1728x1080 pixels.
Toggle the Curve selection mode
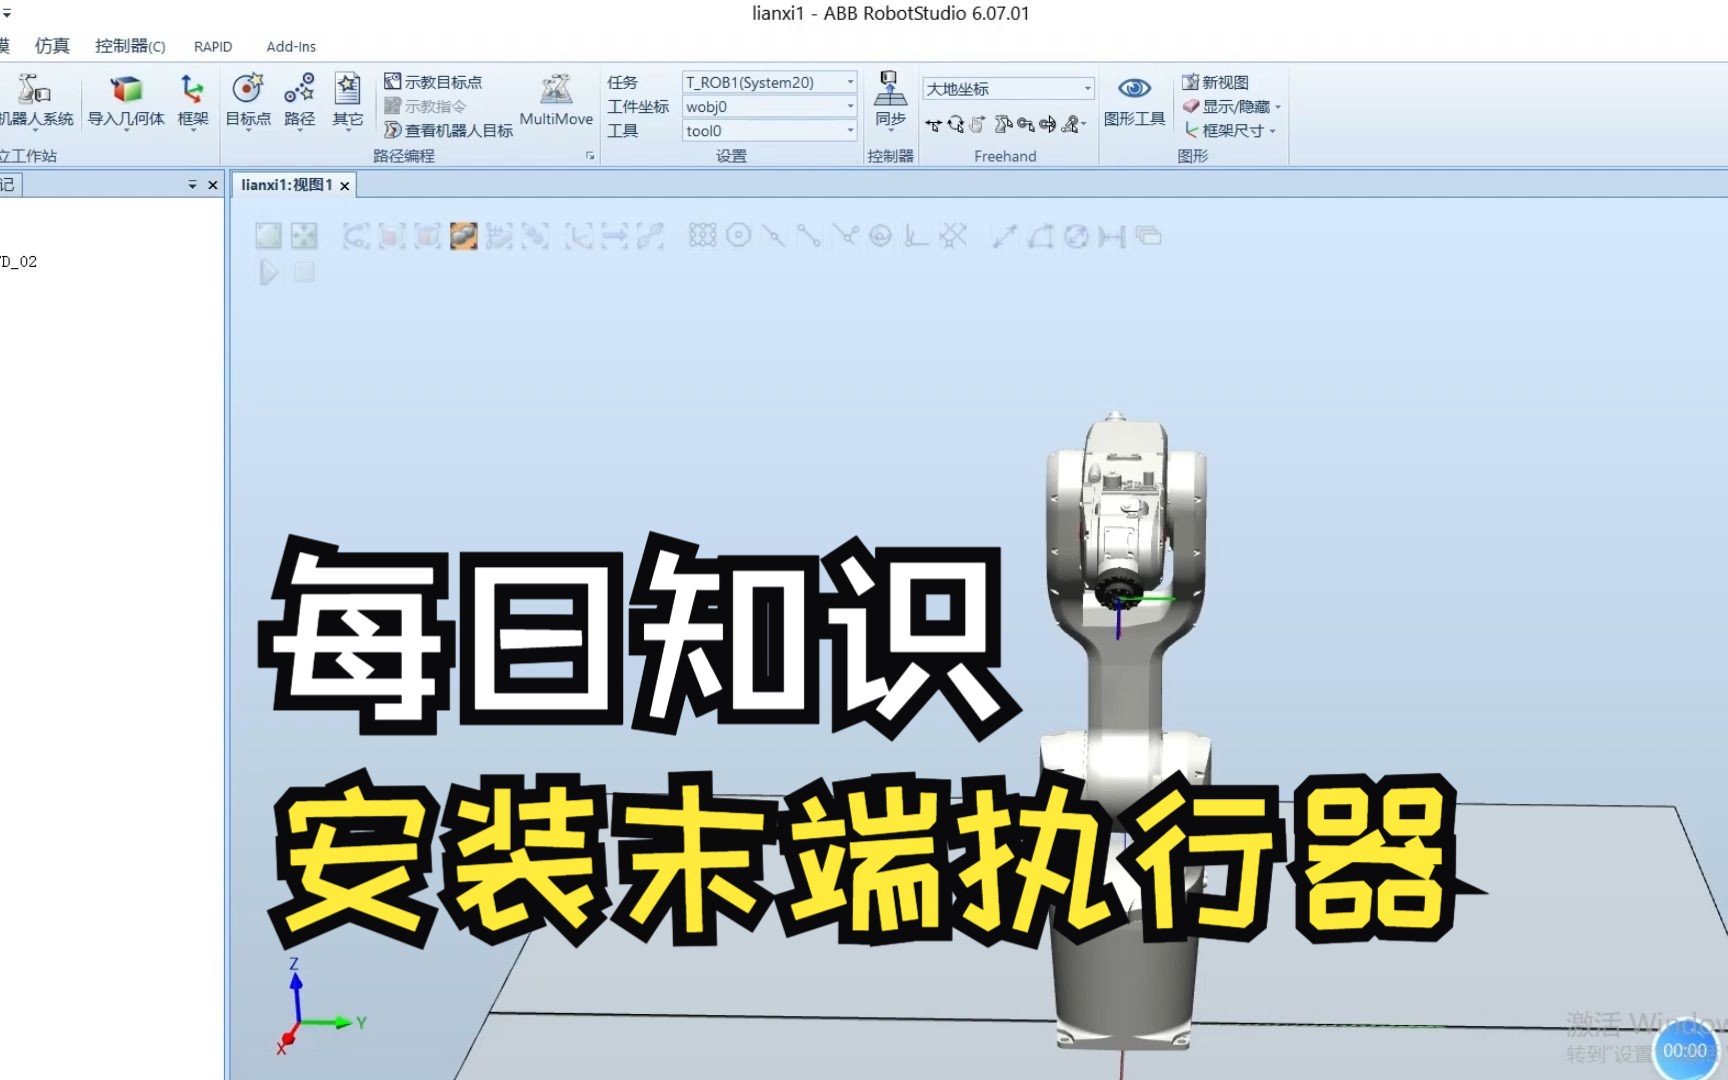tap(355, 236)
